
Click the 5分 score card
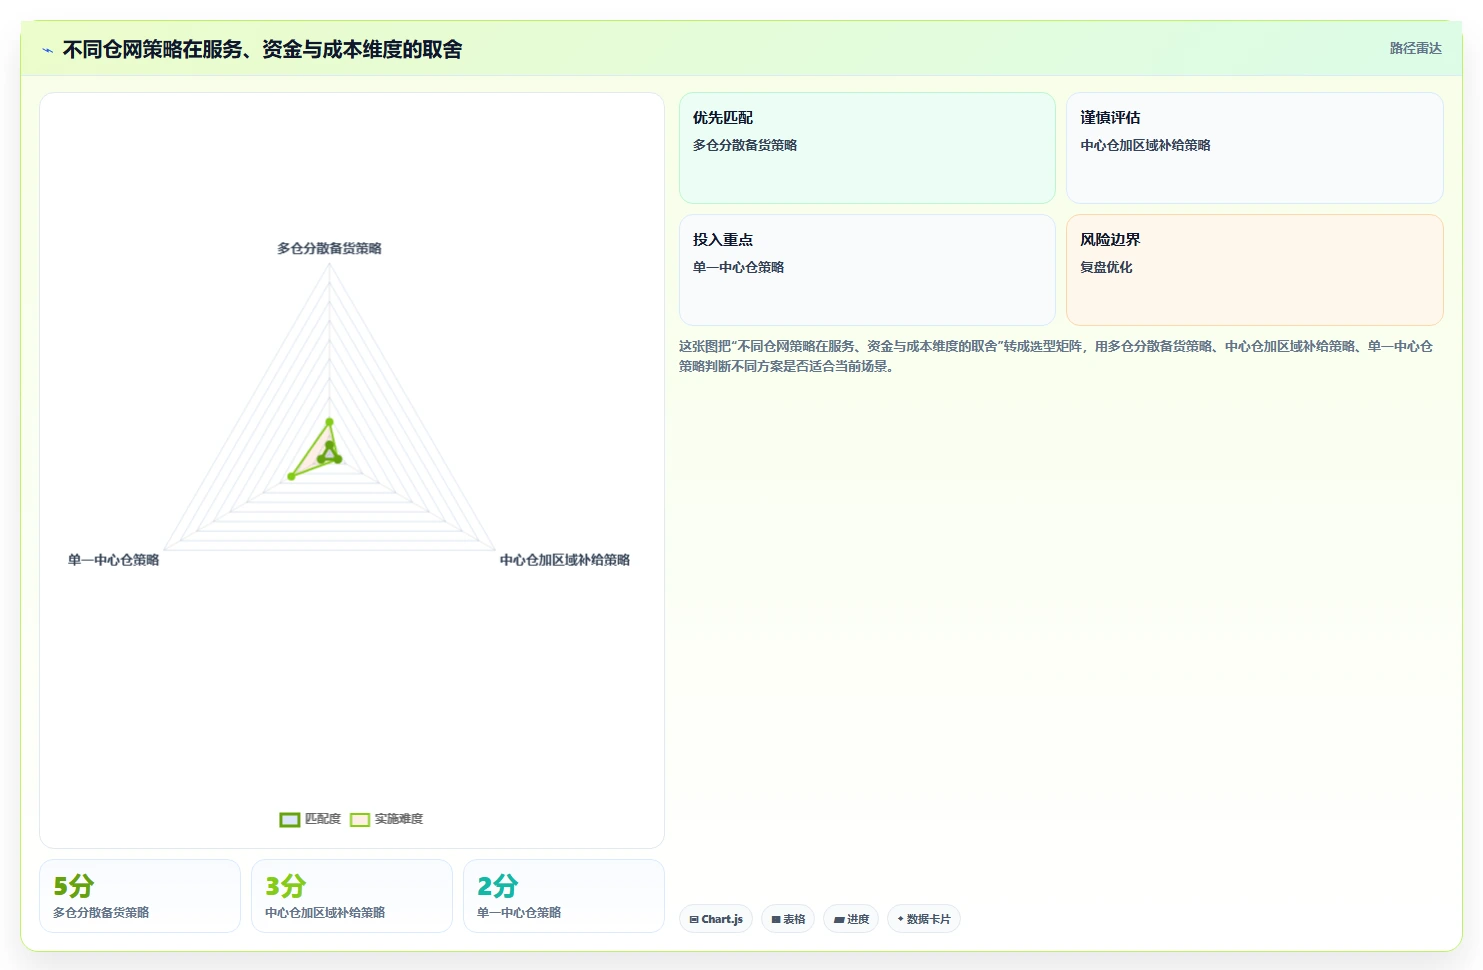pos(140,896)
